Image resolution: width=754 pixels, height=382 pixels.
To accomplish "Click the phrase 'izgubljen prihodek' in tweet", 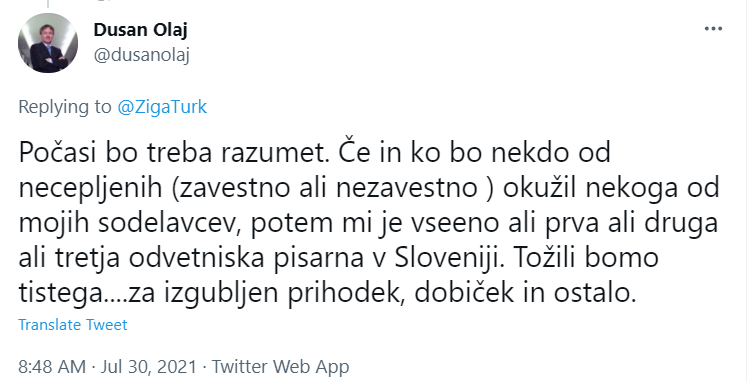I will click(x=284, y=293).
